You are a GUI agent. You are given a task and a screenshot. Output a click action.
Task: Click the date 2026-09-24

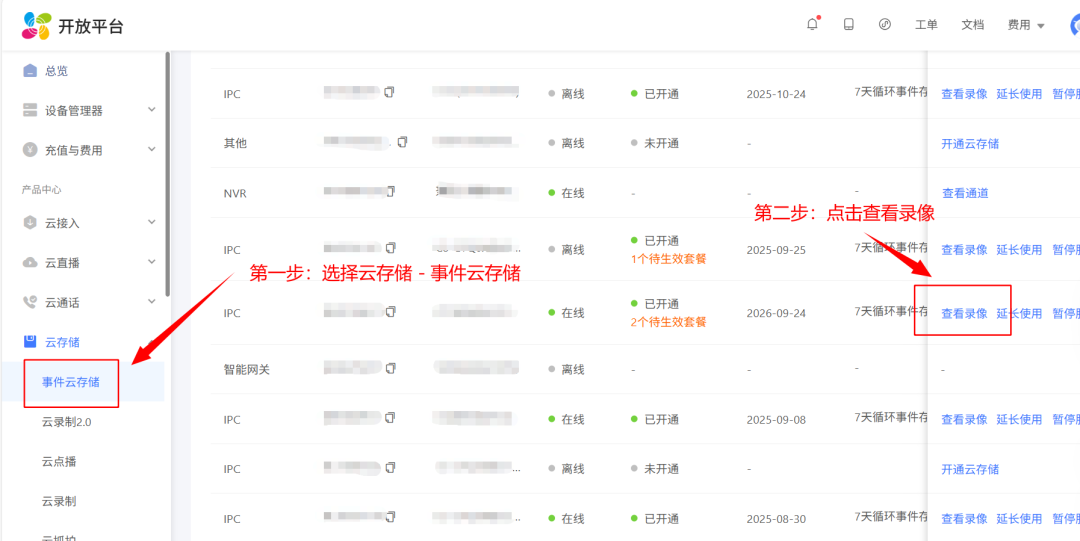coord(776,314)
